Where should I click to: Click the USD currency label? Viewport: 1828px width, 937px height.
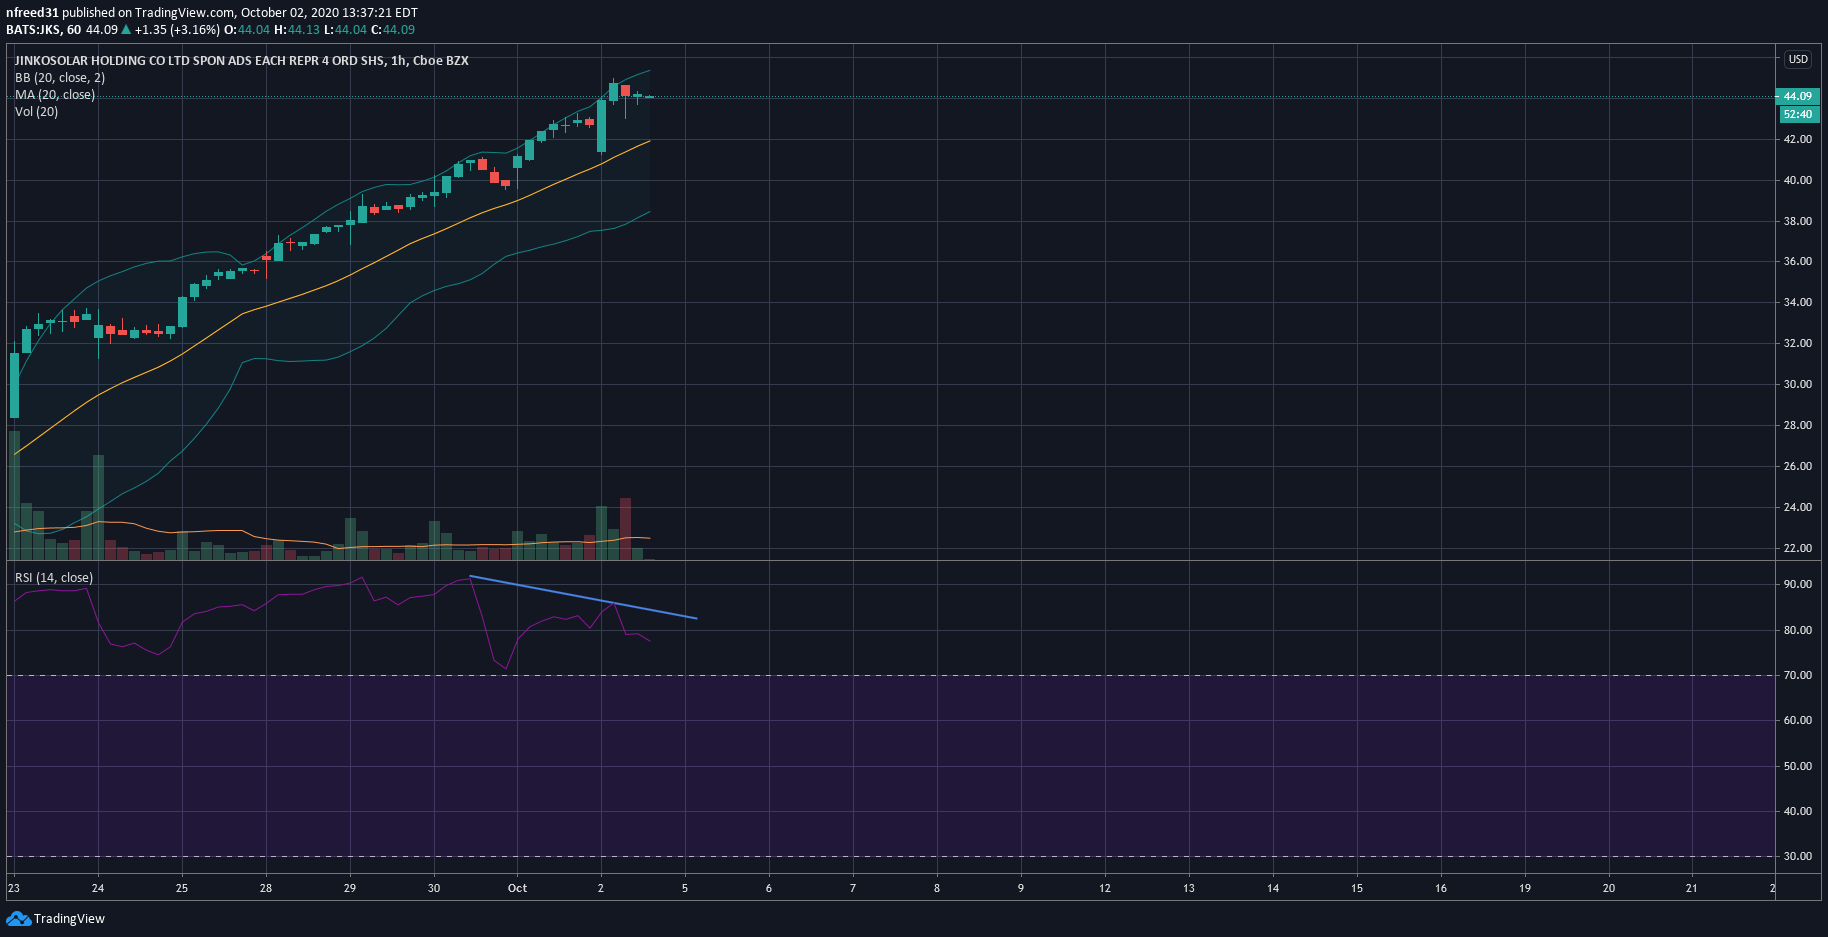click(1798, 59)
